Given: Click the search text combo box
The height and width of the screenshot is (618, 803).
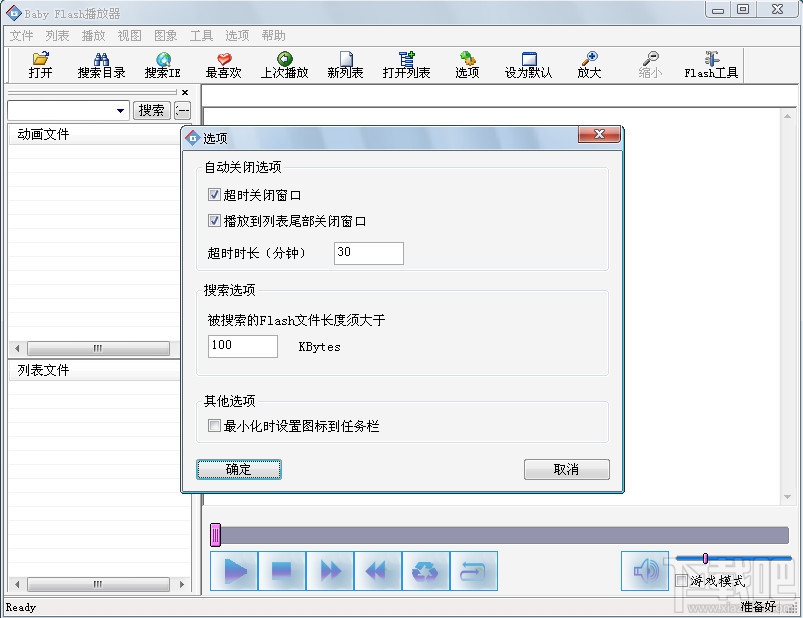Looking at the screenshot, I should pyautogui.click(x=68, y=111).
